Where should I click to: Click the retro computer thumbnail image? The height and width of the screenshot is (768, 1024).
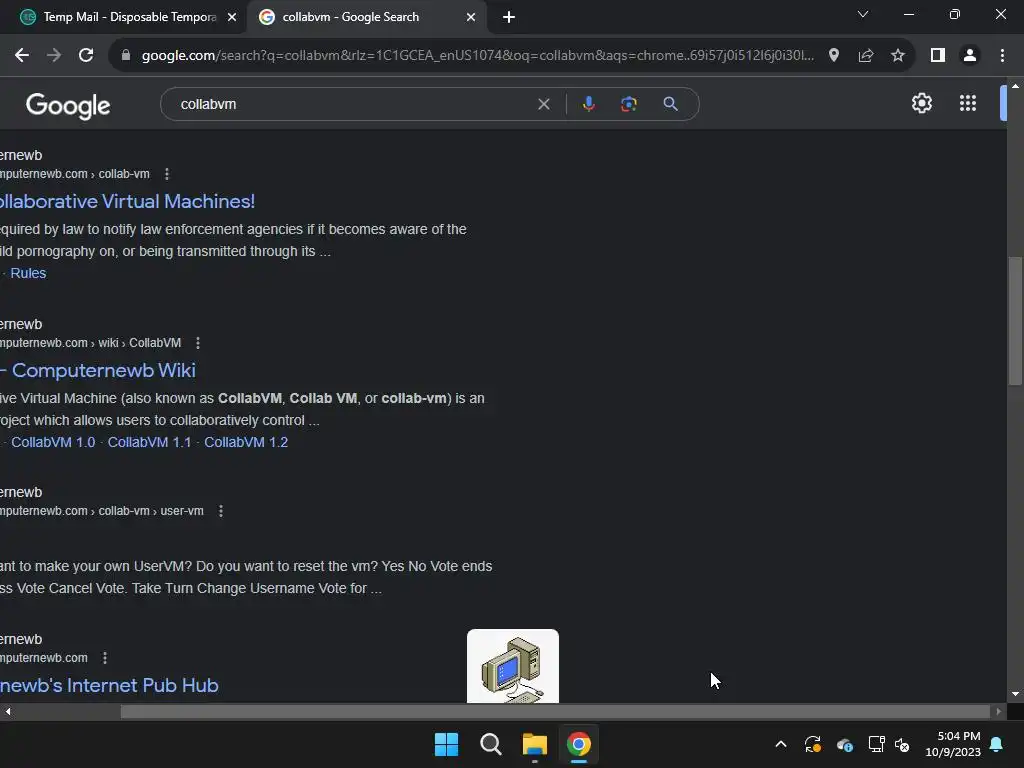pos(513,666)
